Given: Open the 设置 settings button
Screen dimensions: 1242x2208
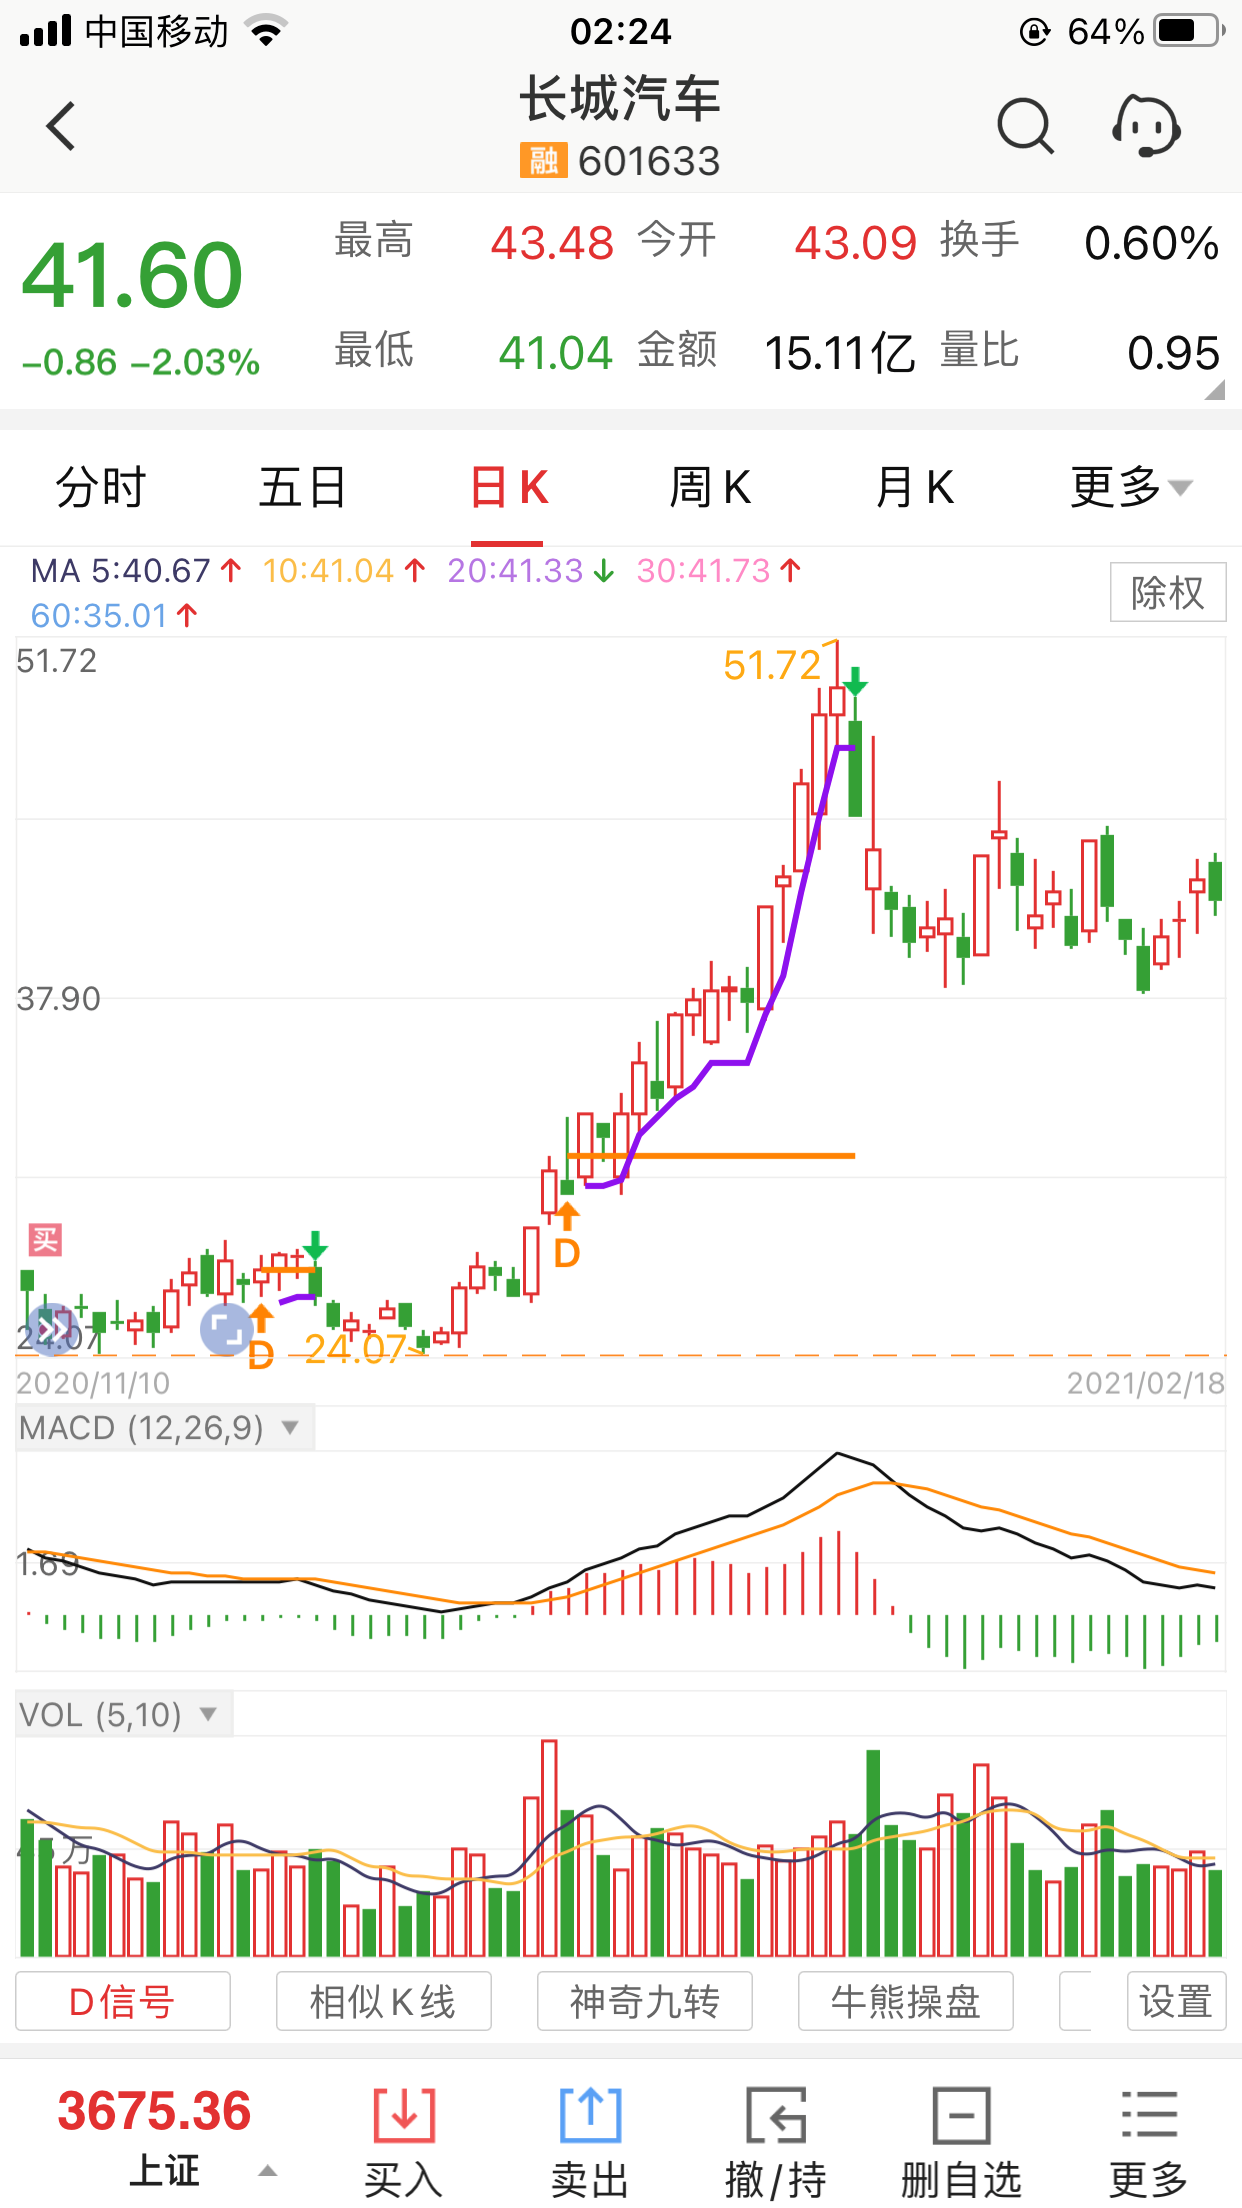Looking at the screenshot, I should tap(1176, 2002).
